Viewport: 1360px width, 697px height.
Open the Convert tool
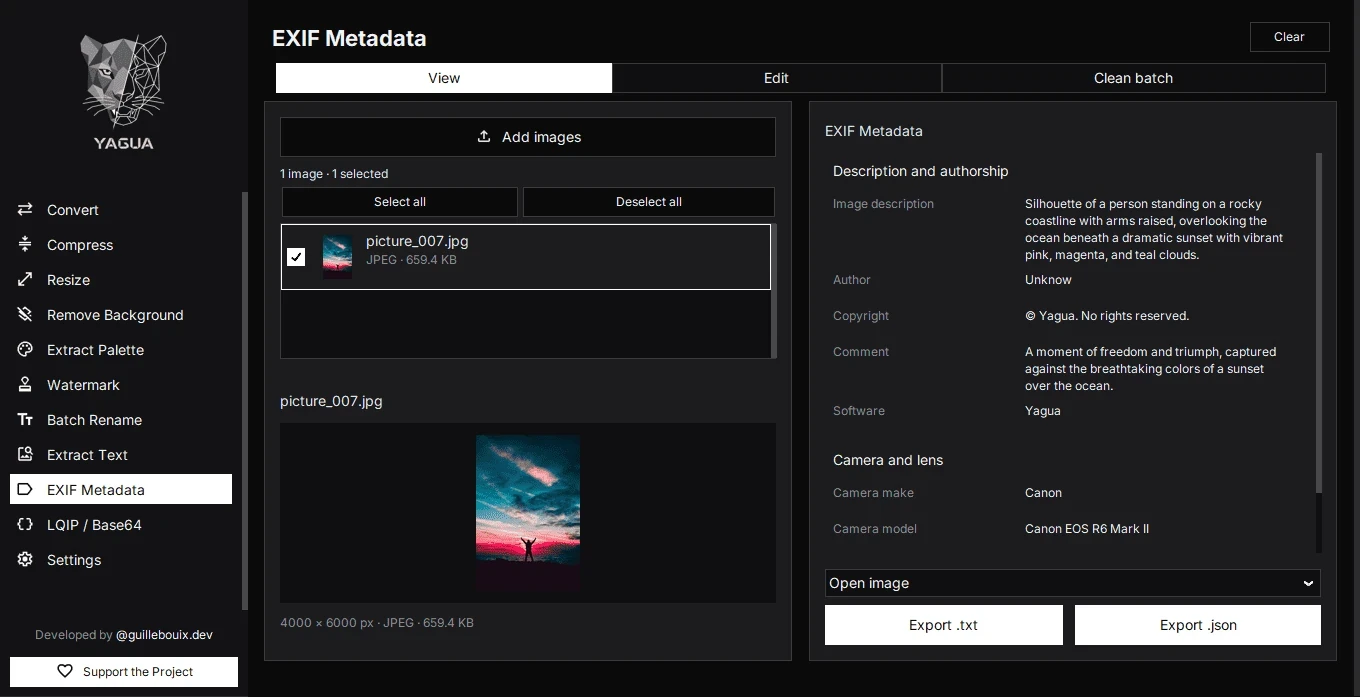(121, 210)
